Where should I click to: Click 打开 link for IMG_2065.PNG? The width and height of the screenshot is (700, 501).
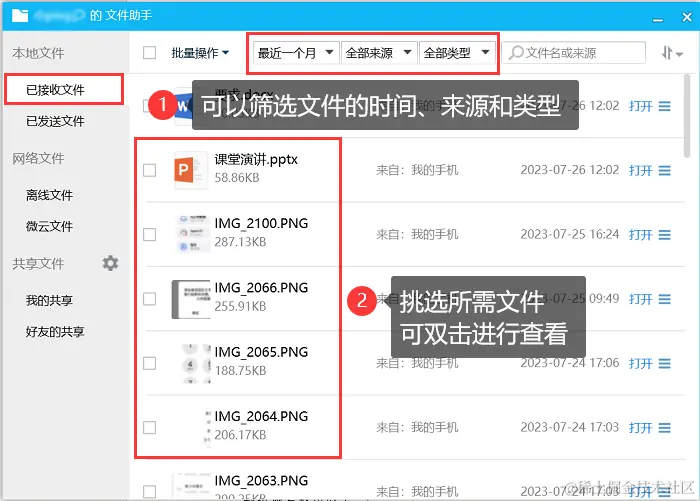pos(641,364)
